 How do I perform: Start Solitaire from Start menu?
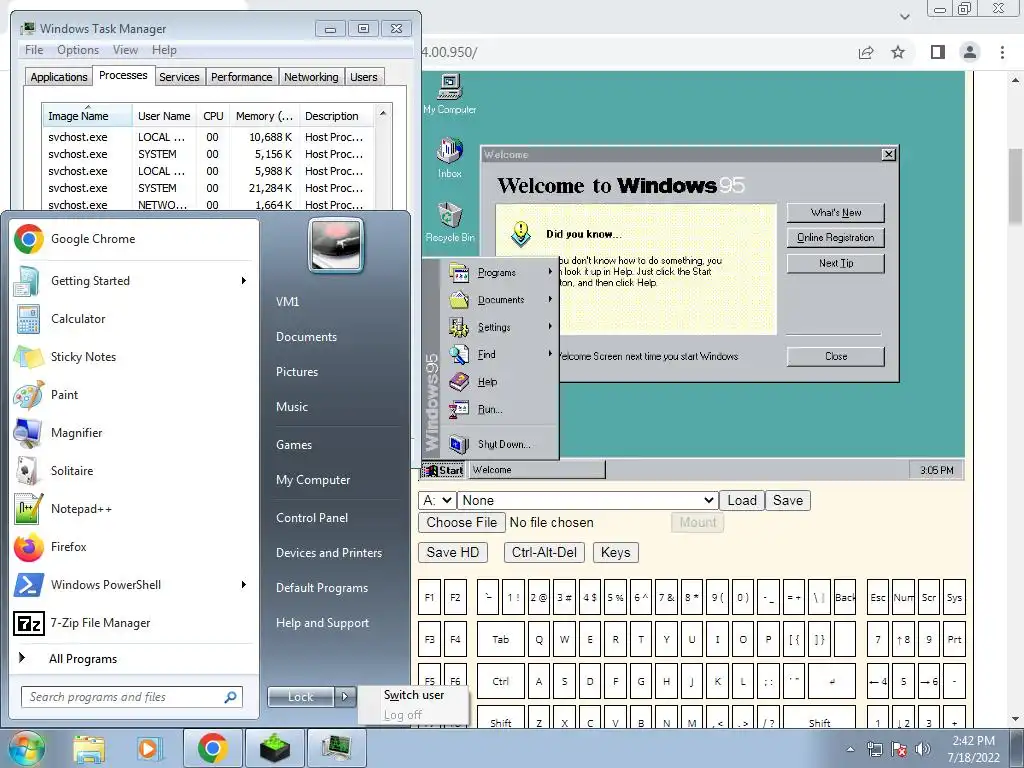point(72,471)
